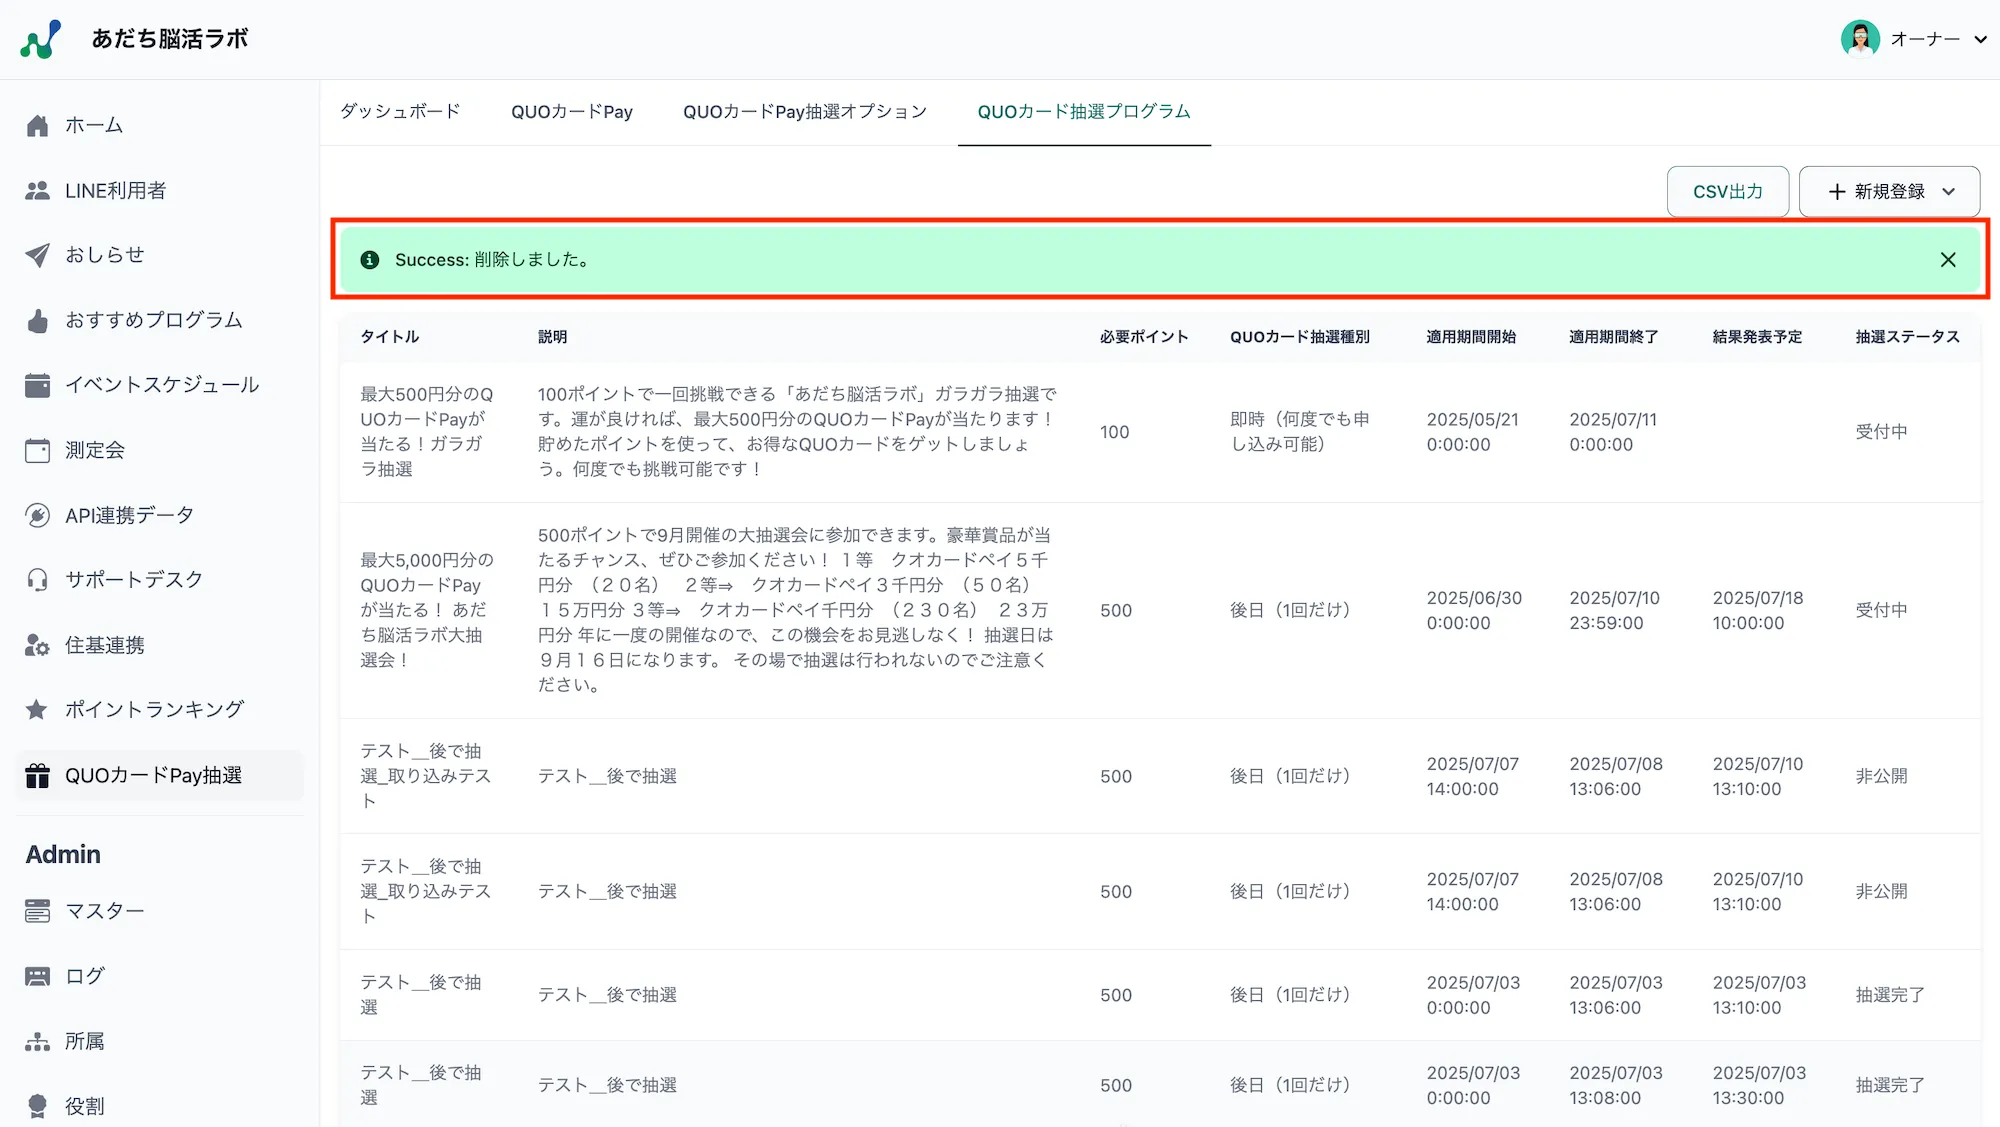2000x1127 pixels.
Task: Expand the オーナー account chevron
Action: coord(1980,40)
